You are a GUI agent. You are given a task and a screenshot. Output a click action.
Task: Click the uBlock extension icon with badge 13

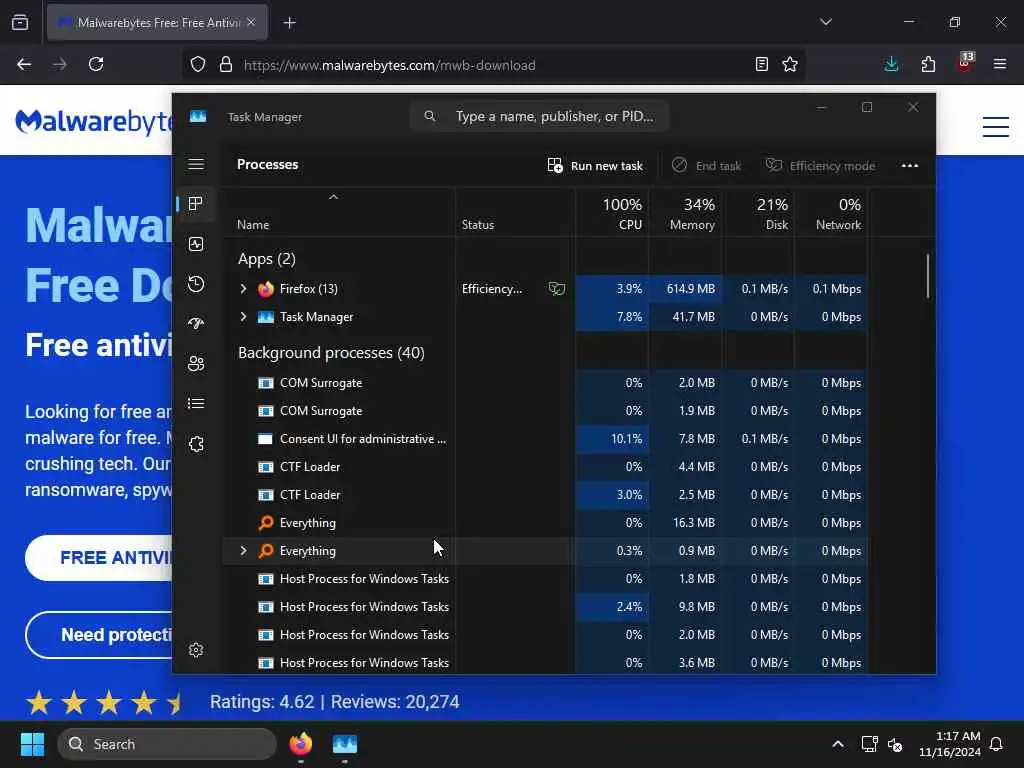tap(965, 63)
